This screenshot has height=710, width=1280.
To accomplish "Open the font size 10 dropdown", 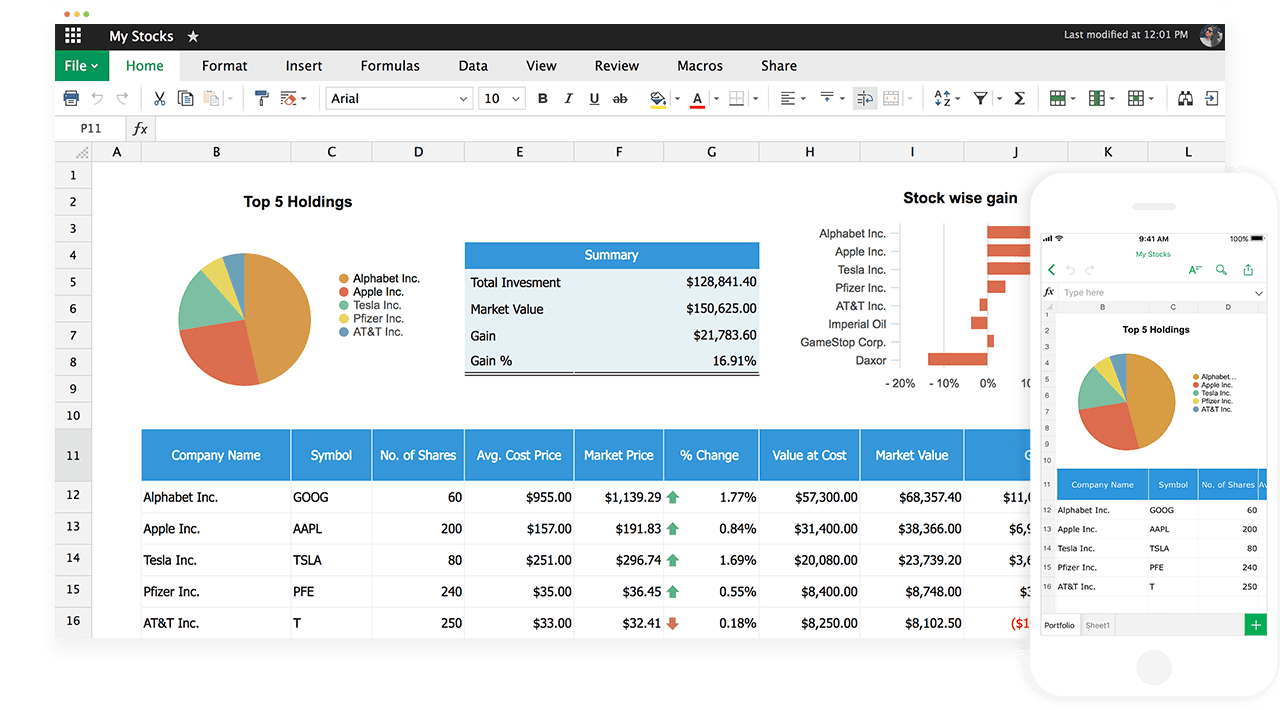I will coord(503,98).
